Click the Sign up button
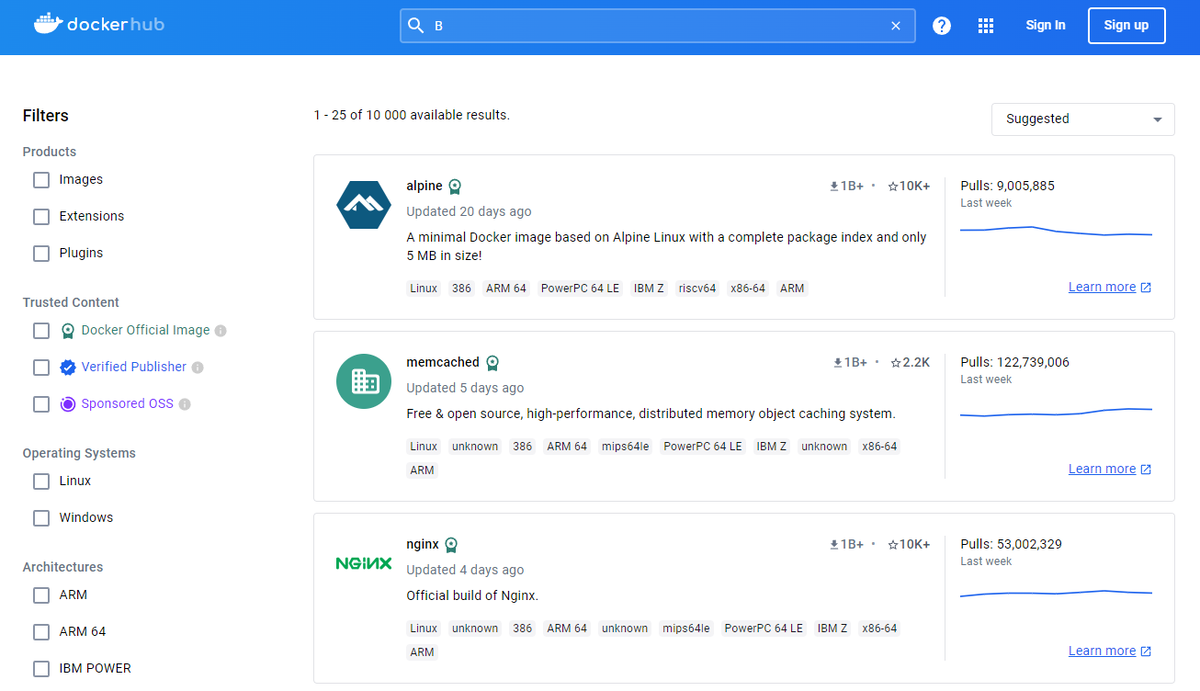Image resolution: width=1200 pixels, height=691 pixels. coord(1126,26)
